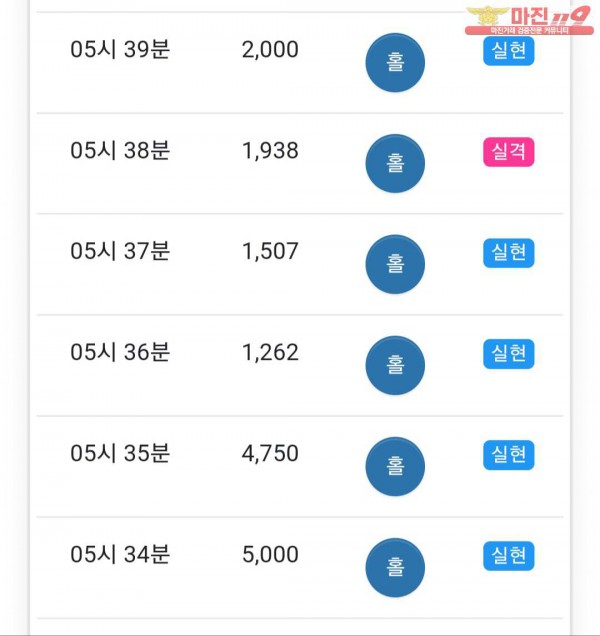This screenshot has width=600, height=636.
Task: Select the 실현 badge in 05시 39분 row
Action: (508, 51)
